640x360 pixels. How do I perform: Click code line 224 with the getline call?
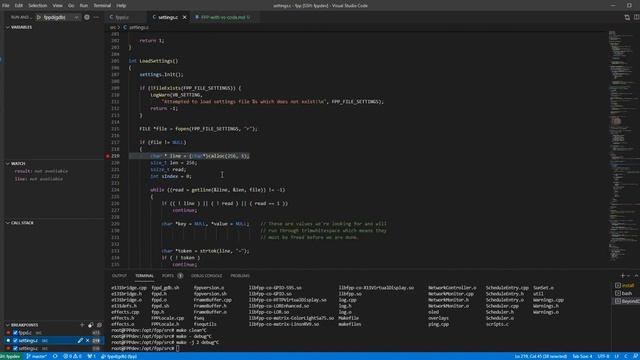(x=218, y=190)
